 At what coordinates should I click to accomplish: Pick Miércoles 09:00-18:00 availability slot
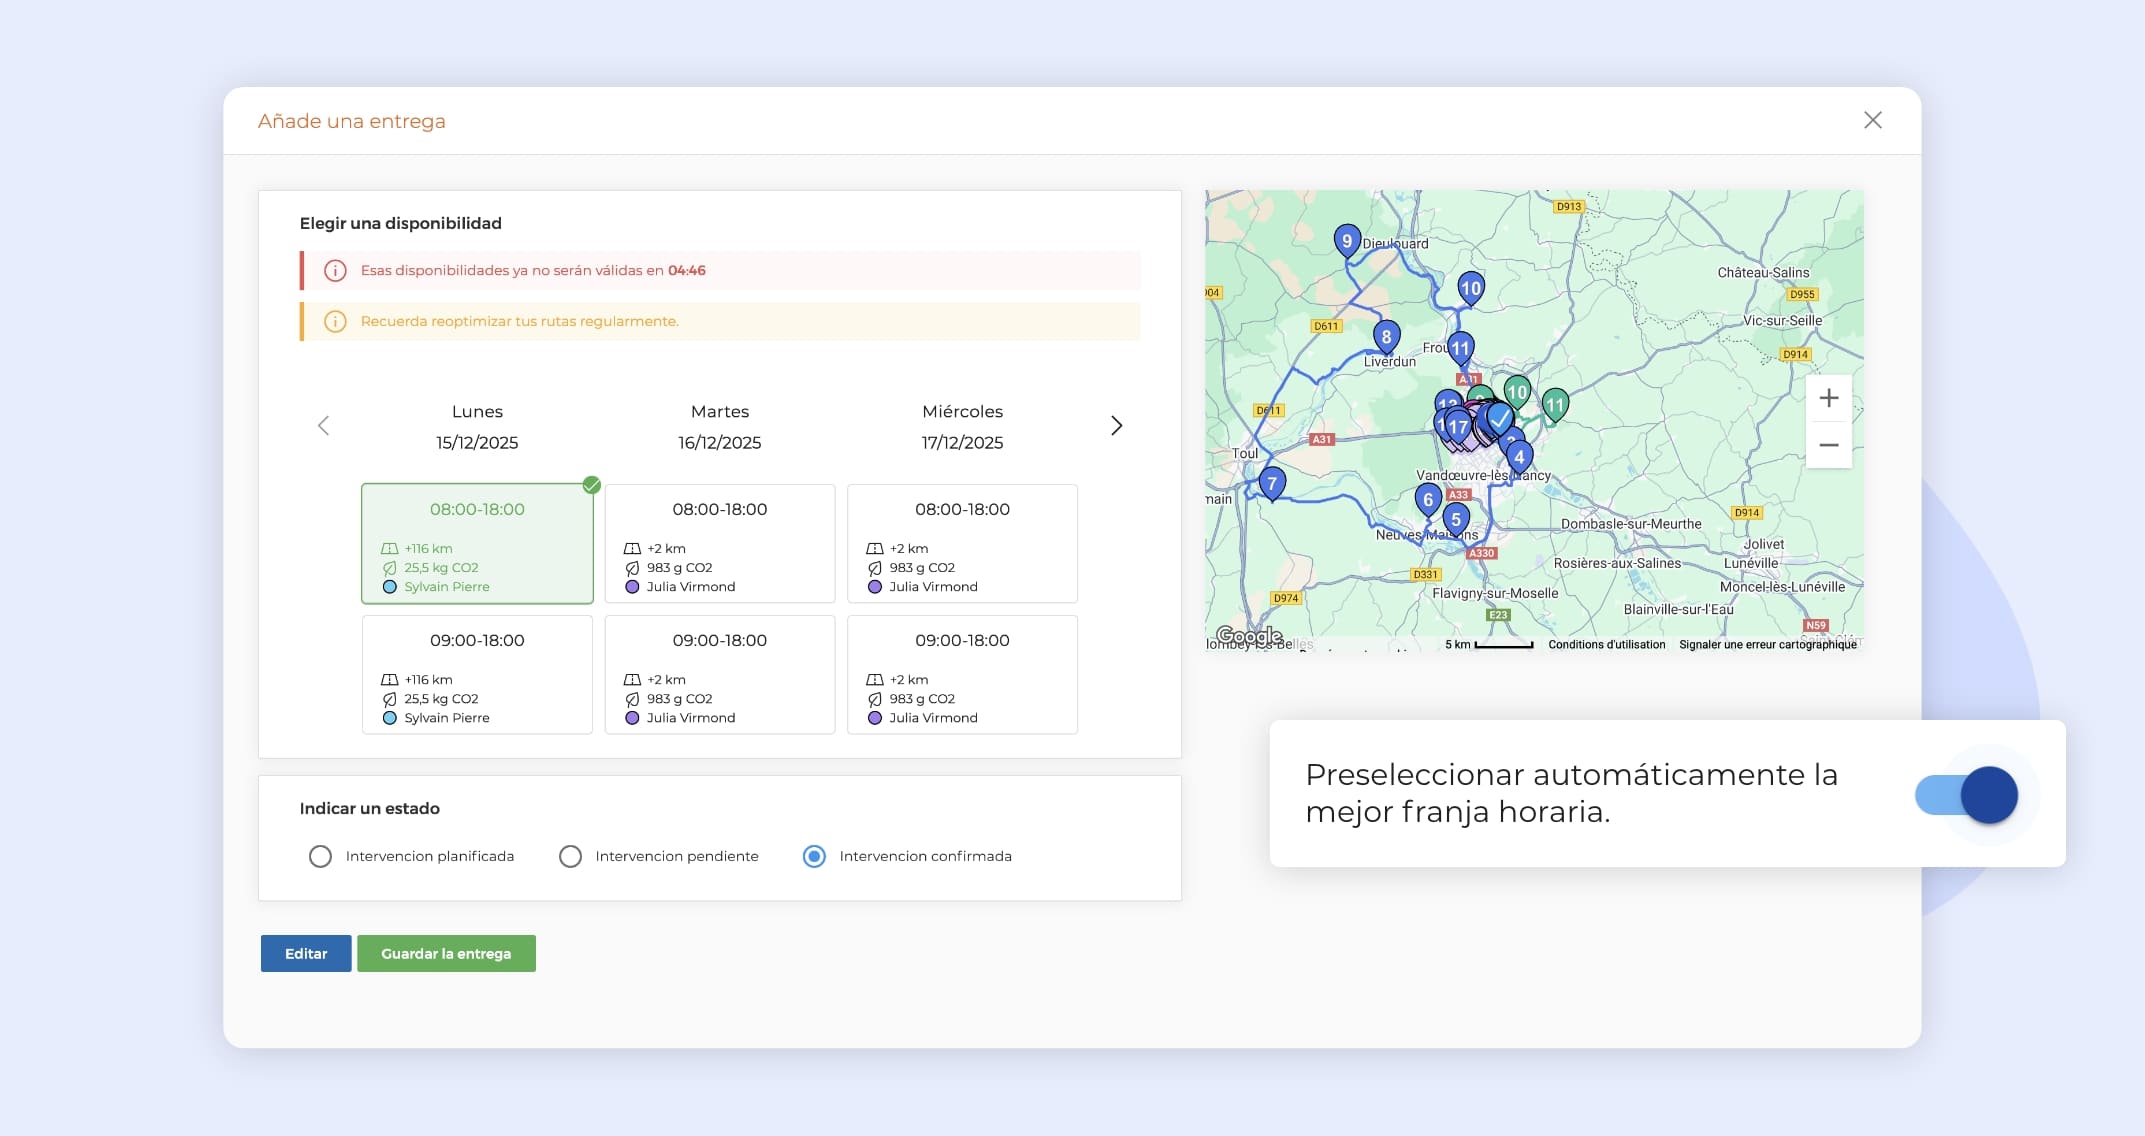tap(962, 674)
